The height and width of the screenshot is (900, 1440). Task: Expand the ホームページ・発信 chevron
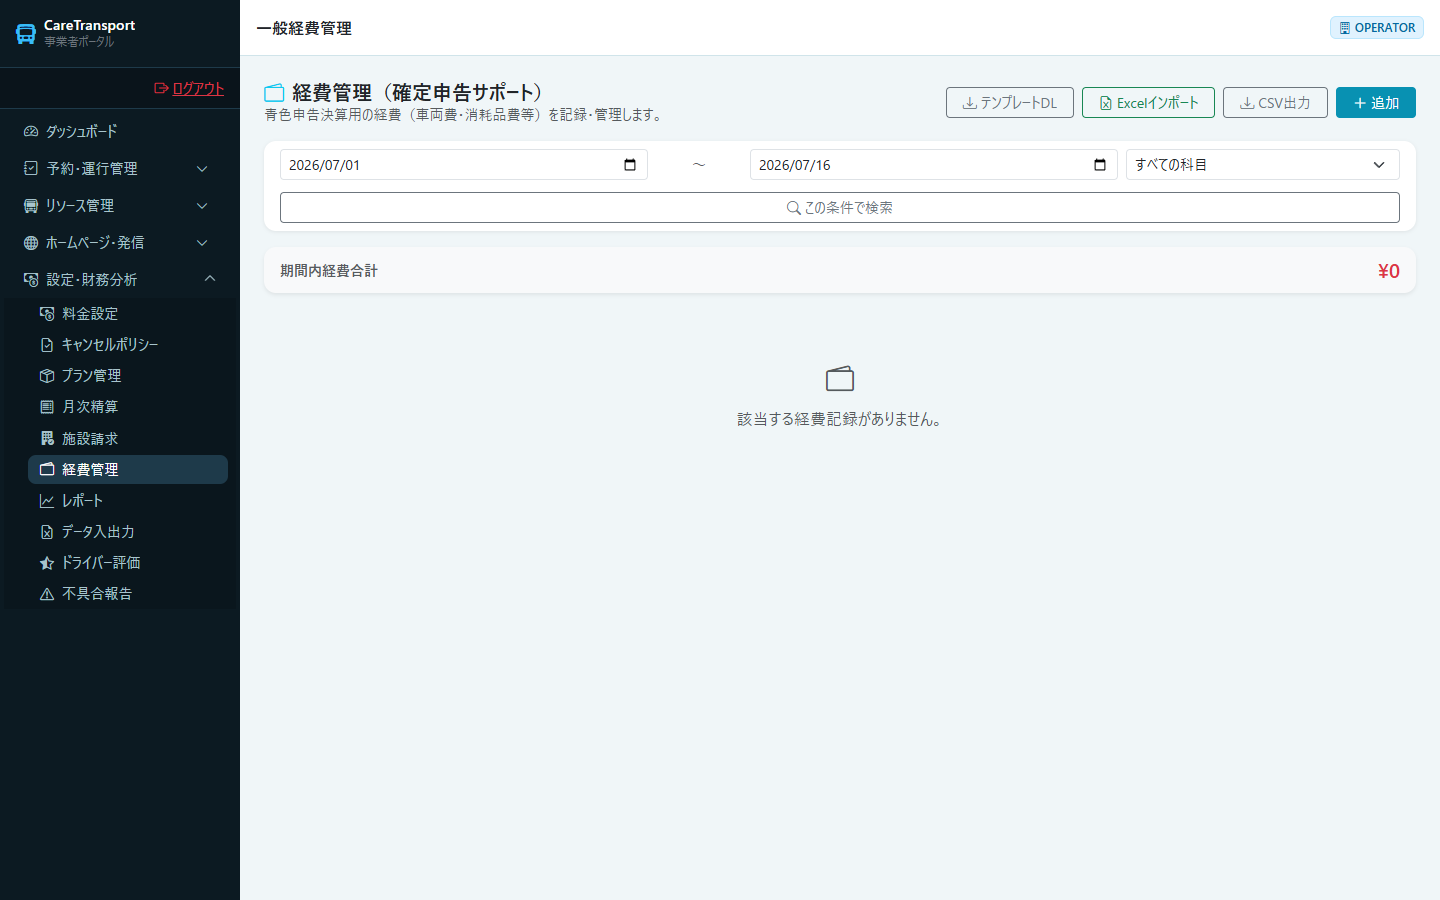coord(202,242)
